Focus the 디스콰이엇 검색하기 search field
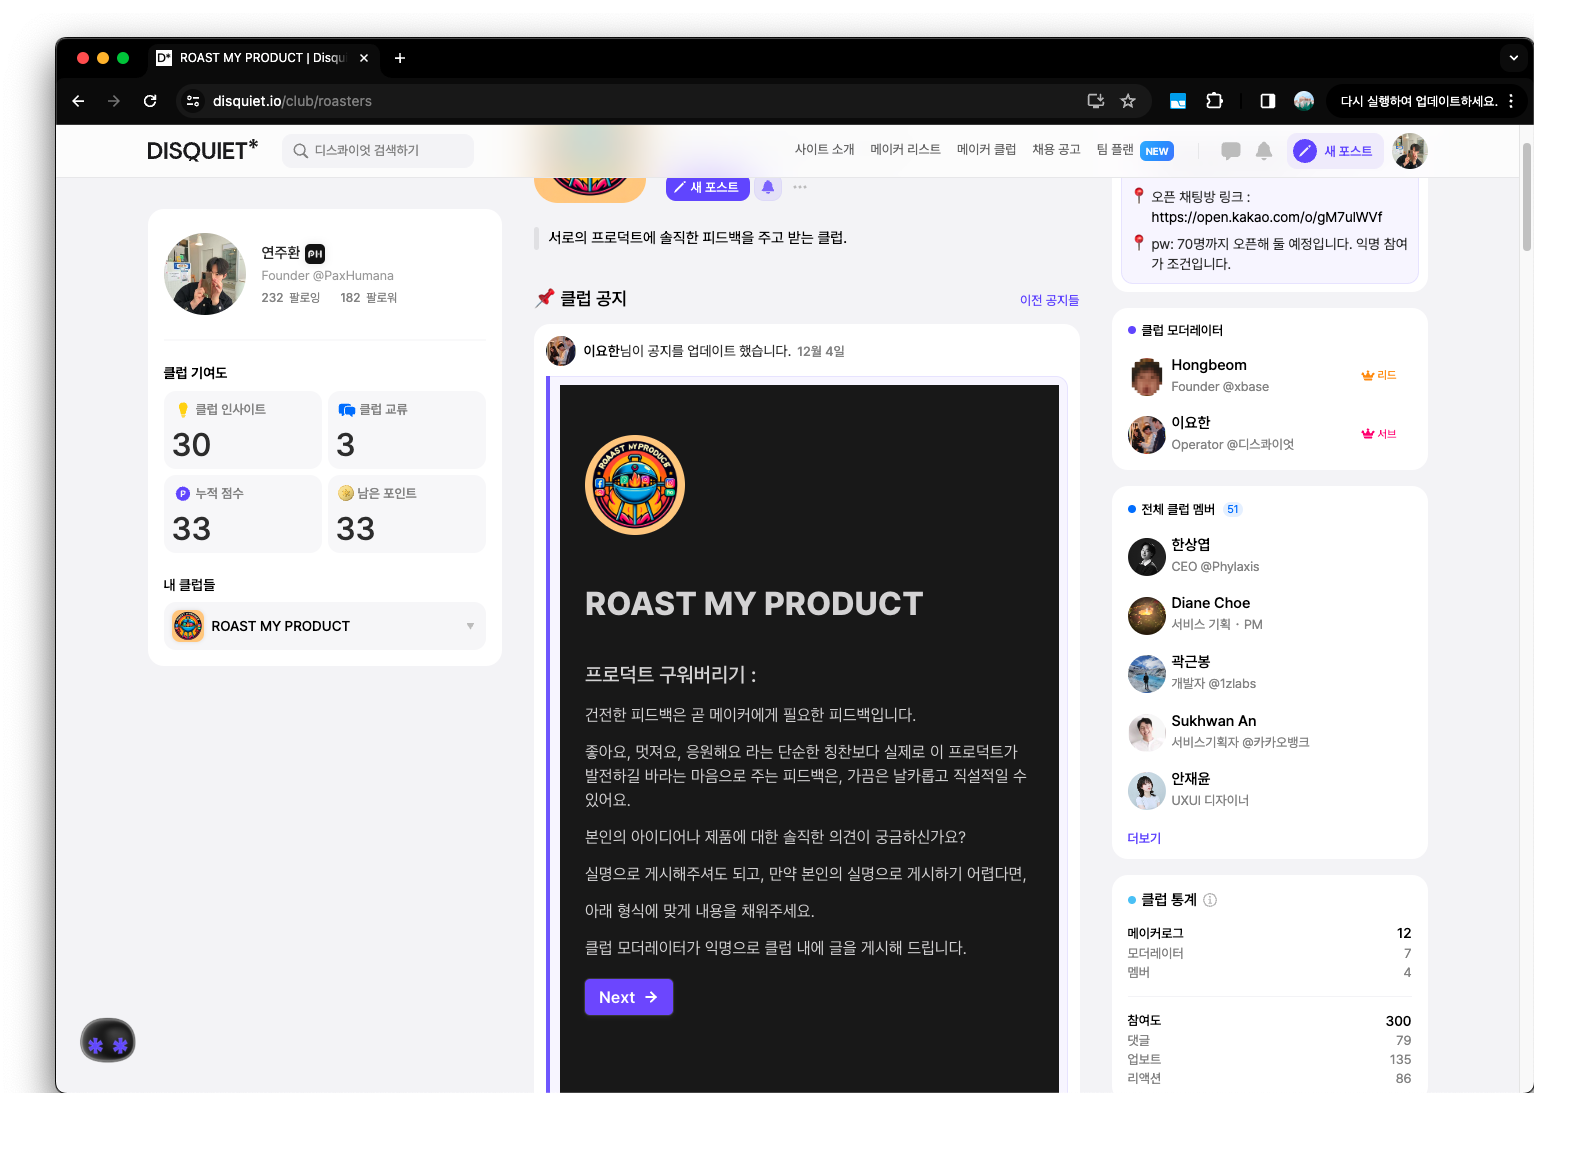The height and width of the screenshot is (1167, 1590). pos(378,151)
